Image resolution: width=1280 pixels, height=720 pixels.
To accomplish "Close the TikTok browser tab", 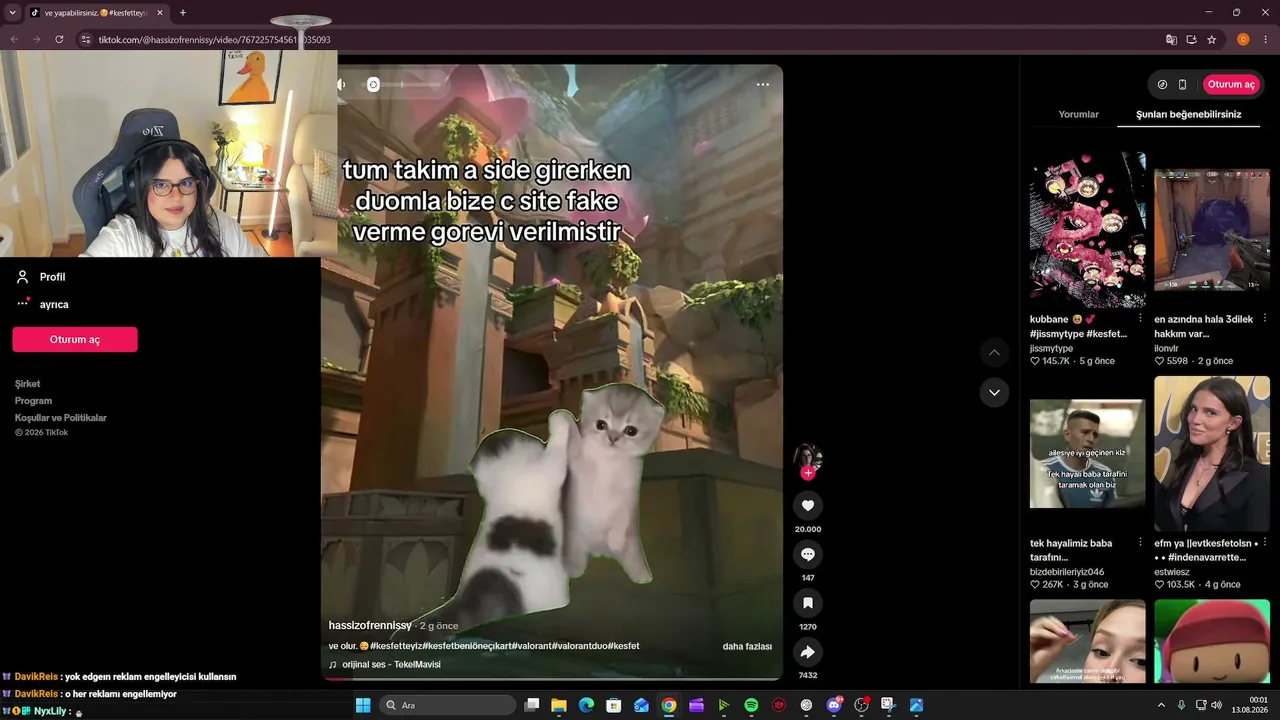I will pos(160,13).
